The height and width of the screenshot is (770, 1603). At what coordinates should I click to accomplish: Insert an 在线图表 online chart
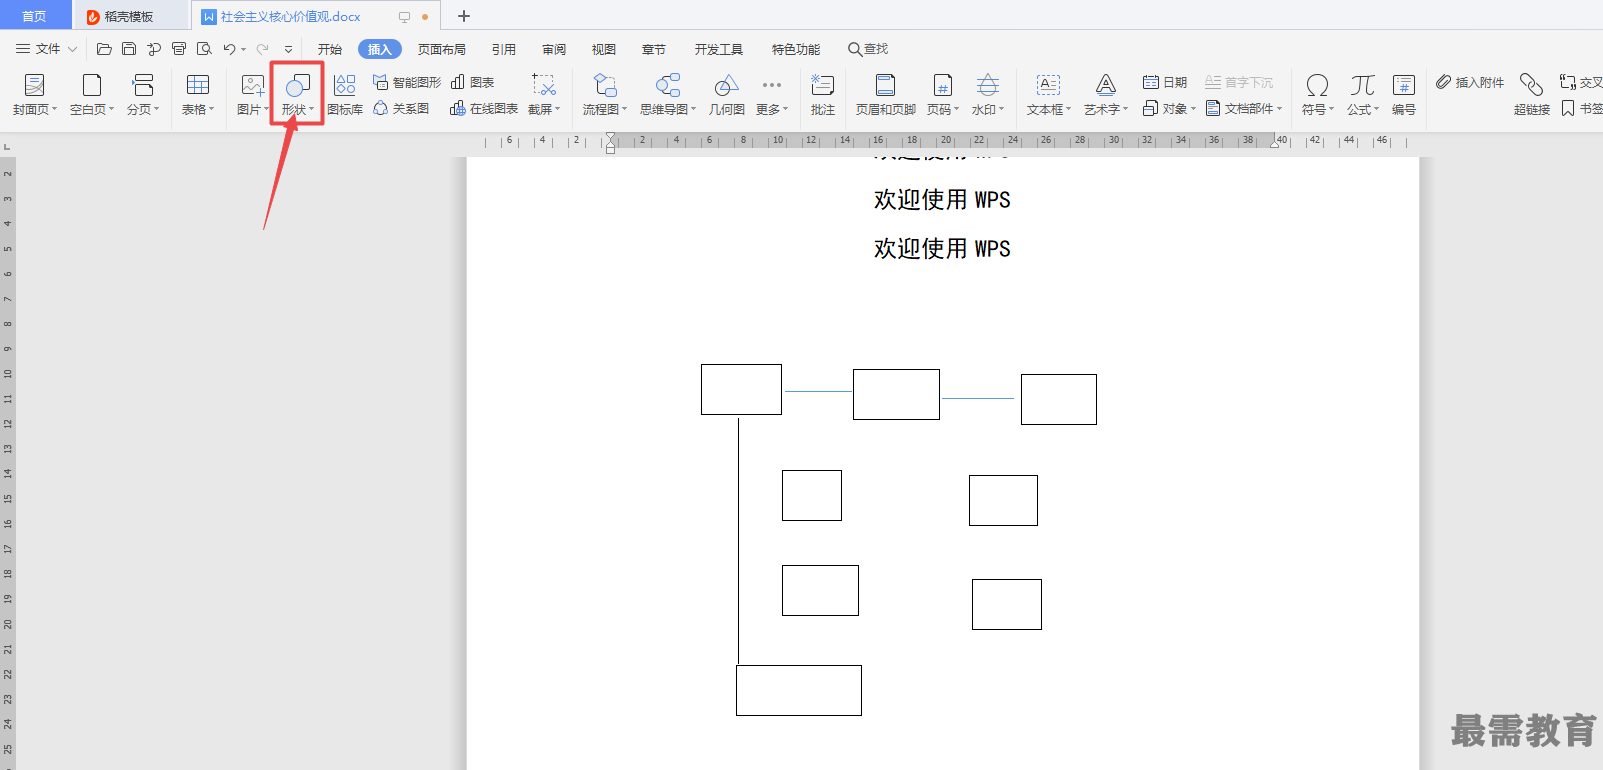pyautogui.click(x=484, y=108)
